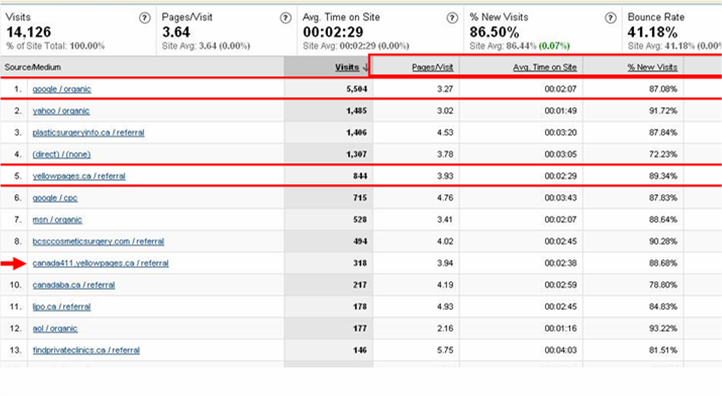Open help icon beside Pages/Visit metric
The width and height of the screenshot is (722, 396).
285,18
